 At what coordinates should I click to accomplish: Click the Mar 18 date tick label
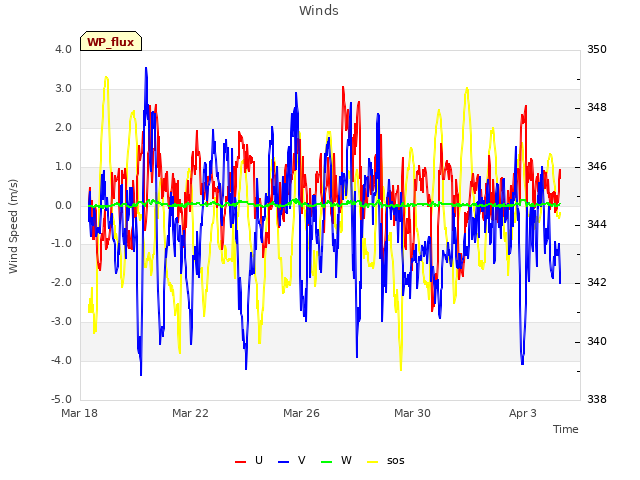pyautogui.click(x=80, y=413)
